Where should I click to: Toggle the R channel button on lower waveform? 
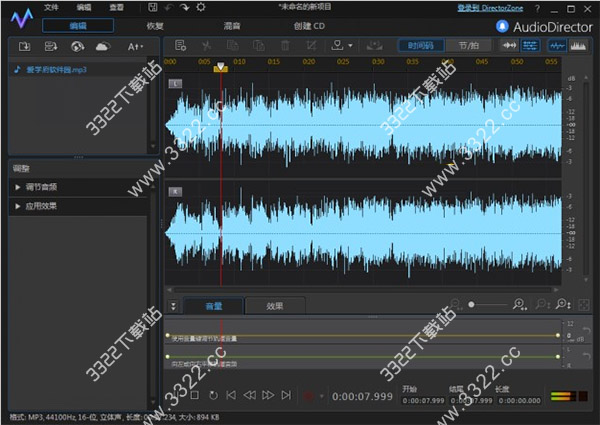[x=175, y=192]
